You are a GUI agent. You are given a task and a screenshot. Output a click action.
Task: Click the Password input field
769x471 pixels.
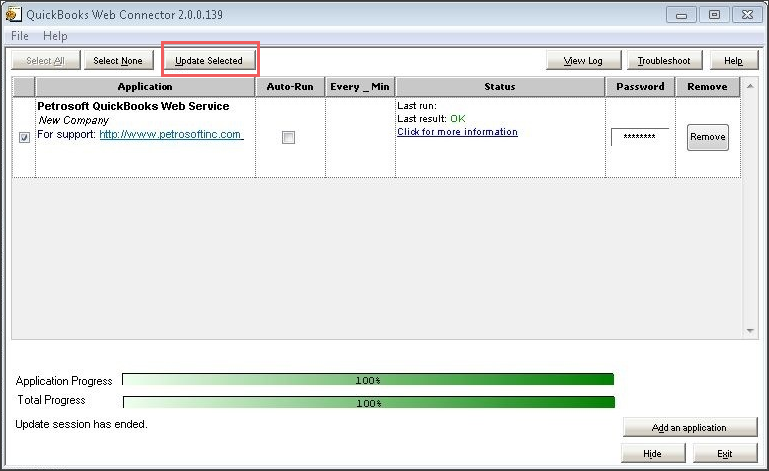point(640,137)
